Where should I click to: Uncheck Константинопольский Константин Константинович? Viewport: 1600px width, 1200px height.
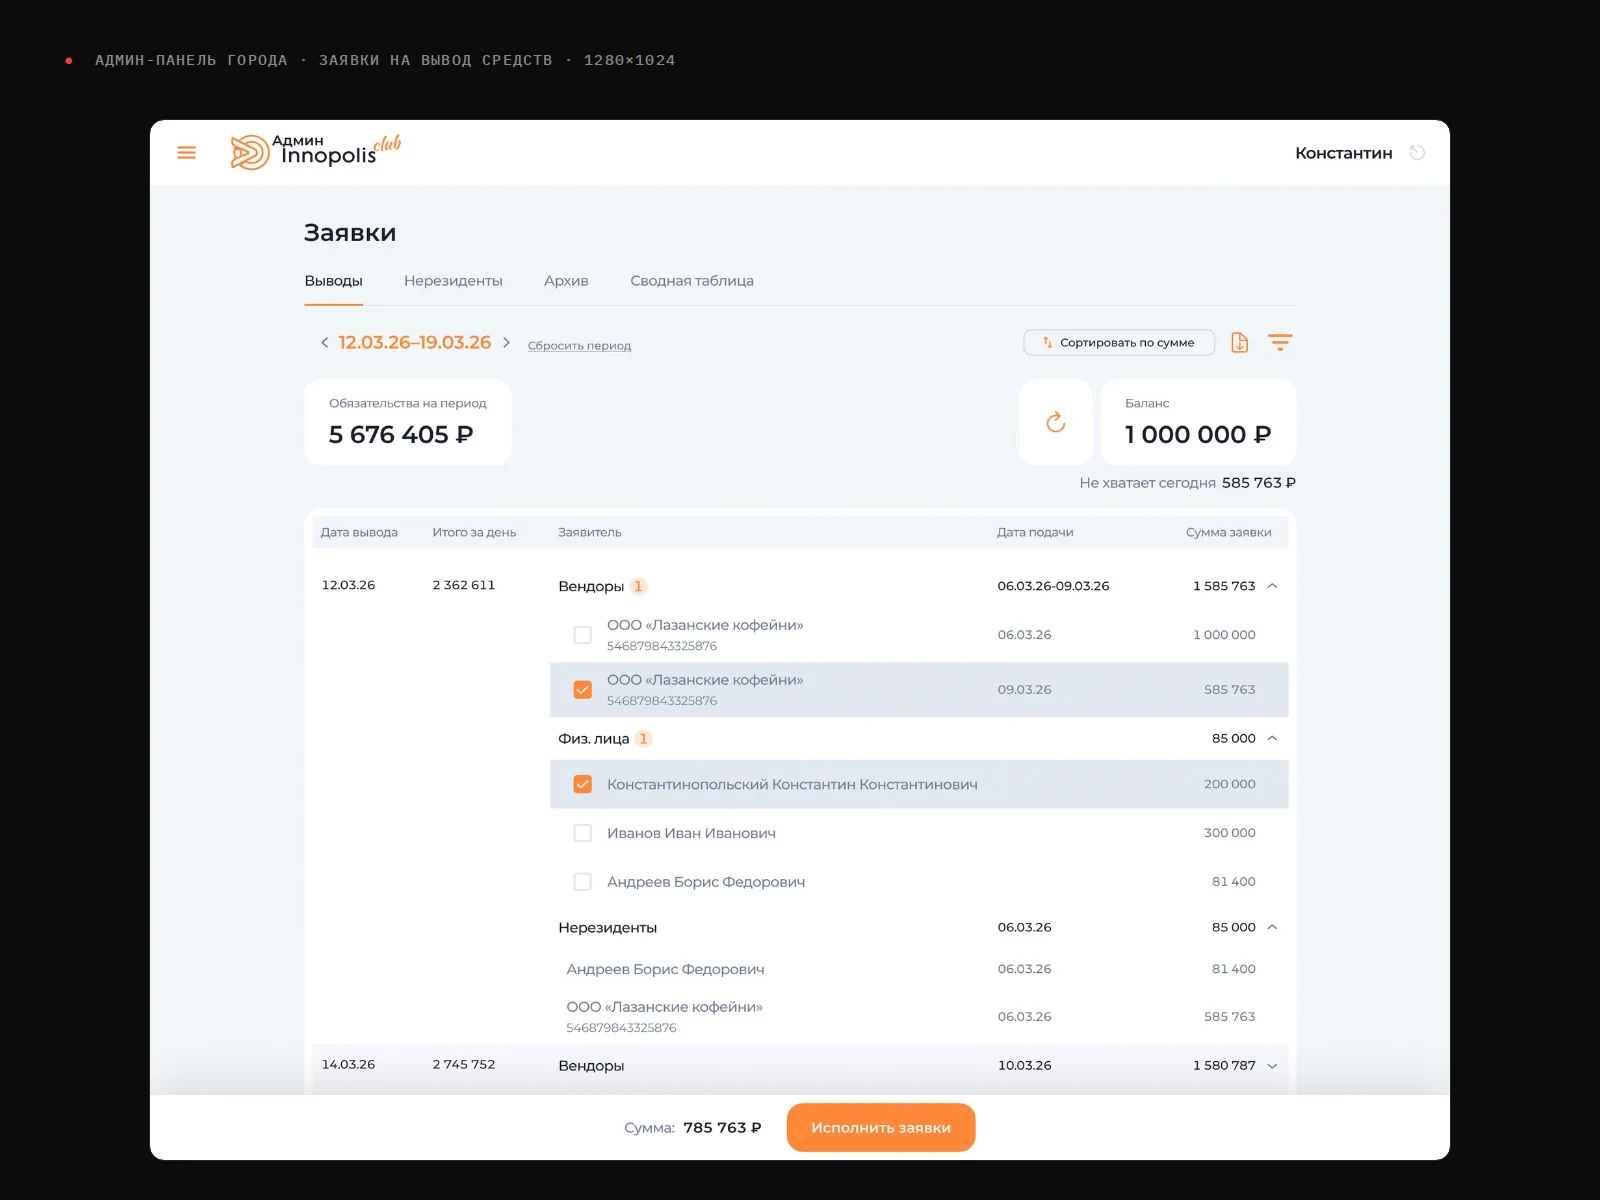coord(582,784)
